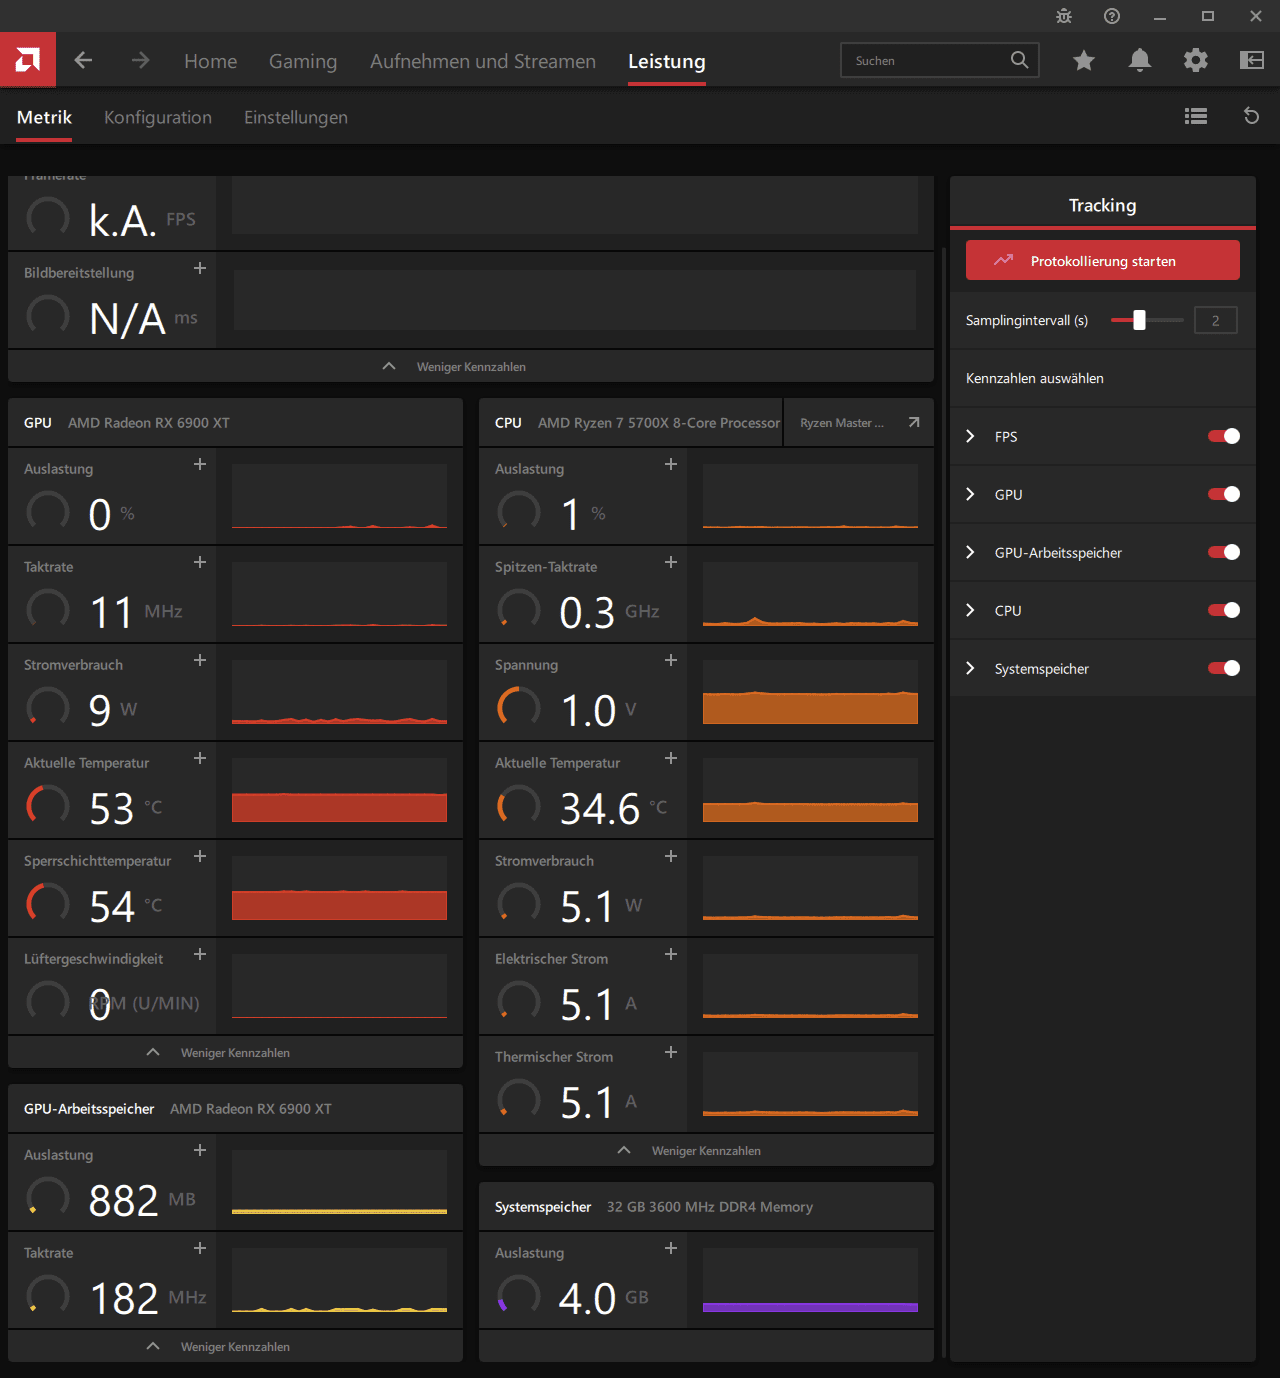The height and width of the screenshot is (1378, 1280).
Task: Switch to Einstellungen sub-tab
Action: coord(296,117)
